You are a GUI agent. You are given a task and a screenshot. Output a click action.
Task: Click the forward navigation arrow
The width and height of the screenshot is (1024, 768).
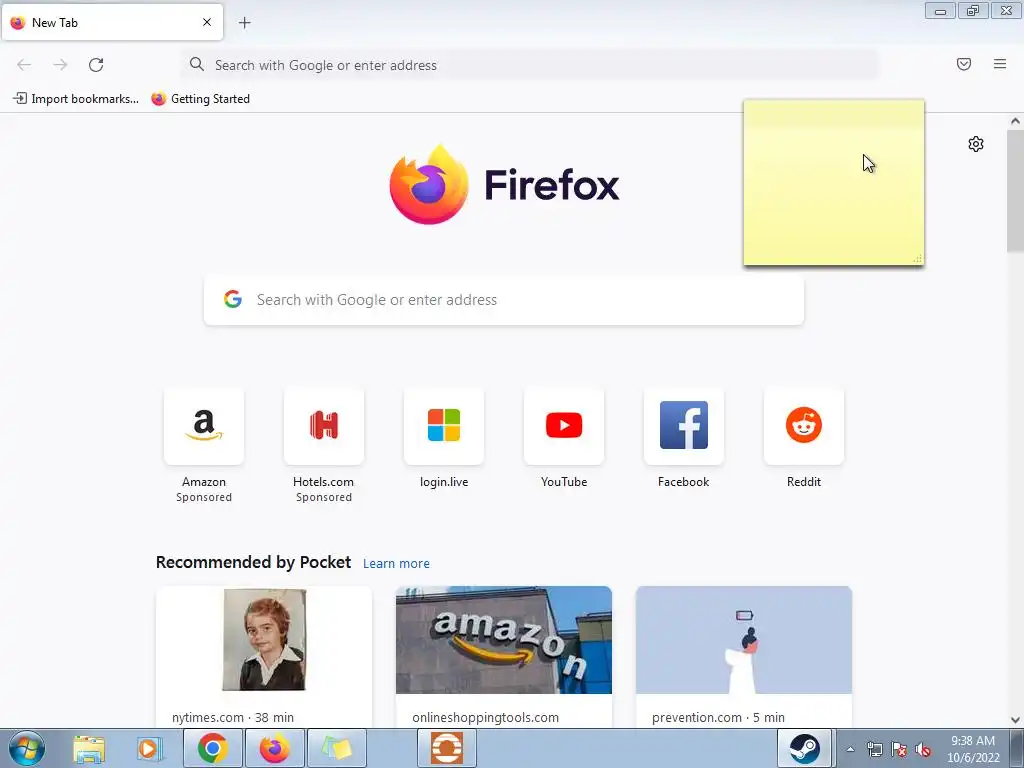coord(60,65)
